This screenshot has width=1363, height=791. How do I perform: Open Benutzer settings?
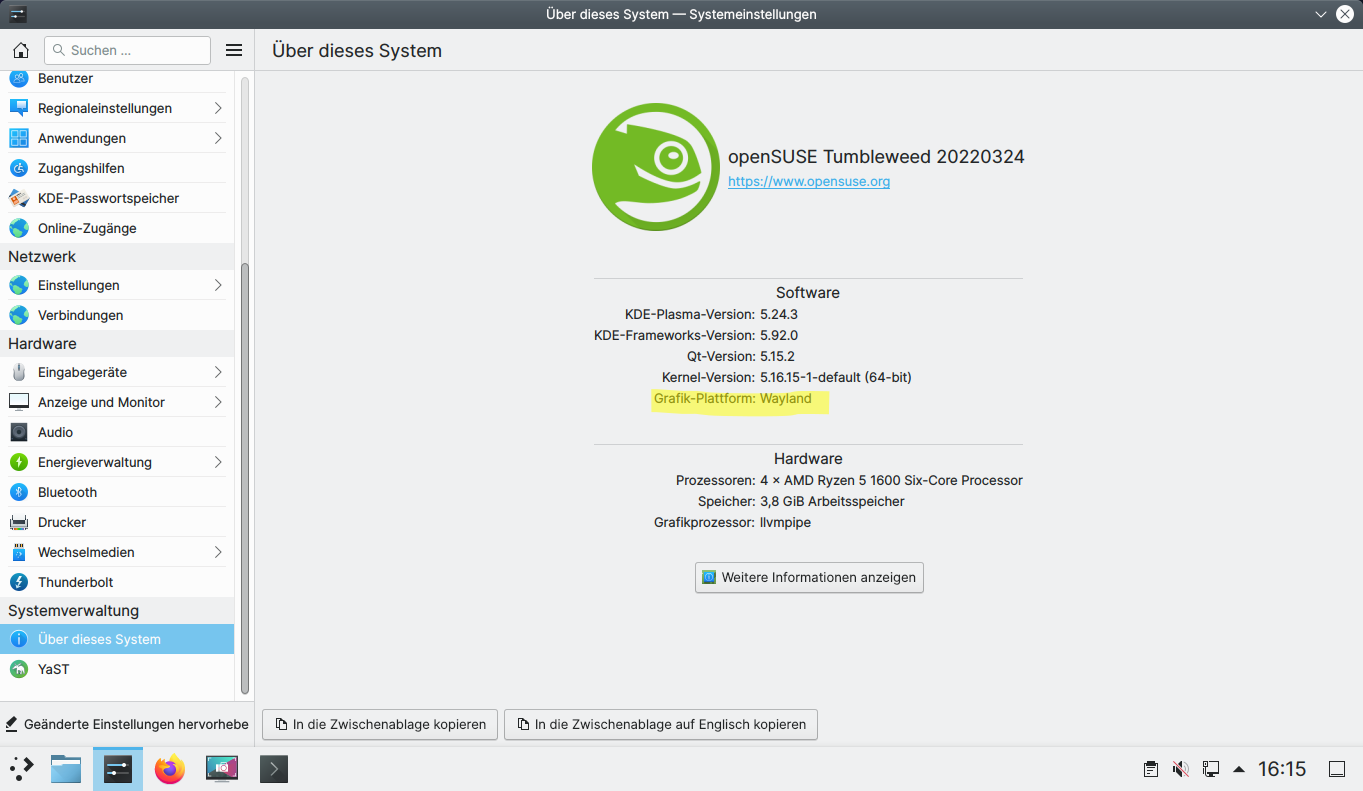[x=117, y=79]
